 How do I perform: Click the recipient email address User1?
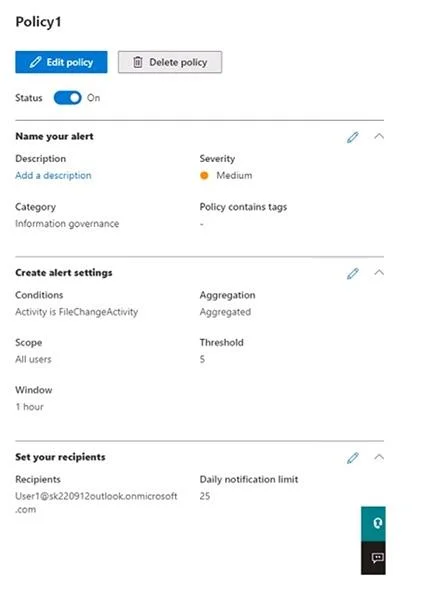[96, 502]
